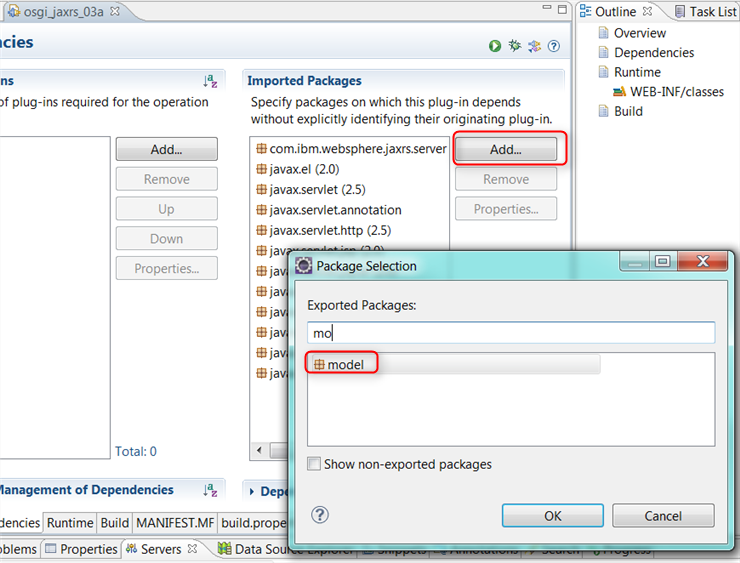Switch to the MANIFEST.MF tab
Screen dimensions: 740x563
175,523
